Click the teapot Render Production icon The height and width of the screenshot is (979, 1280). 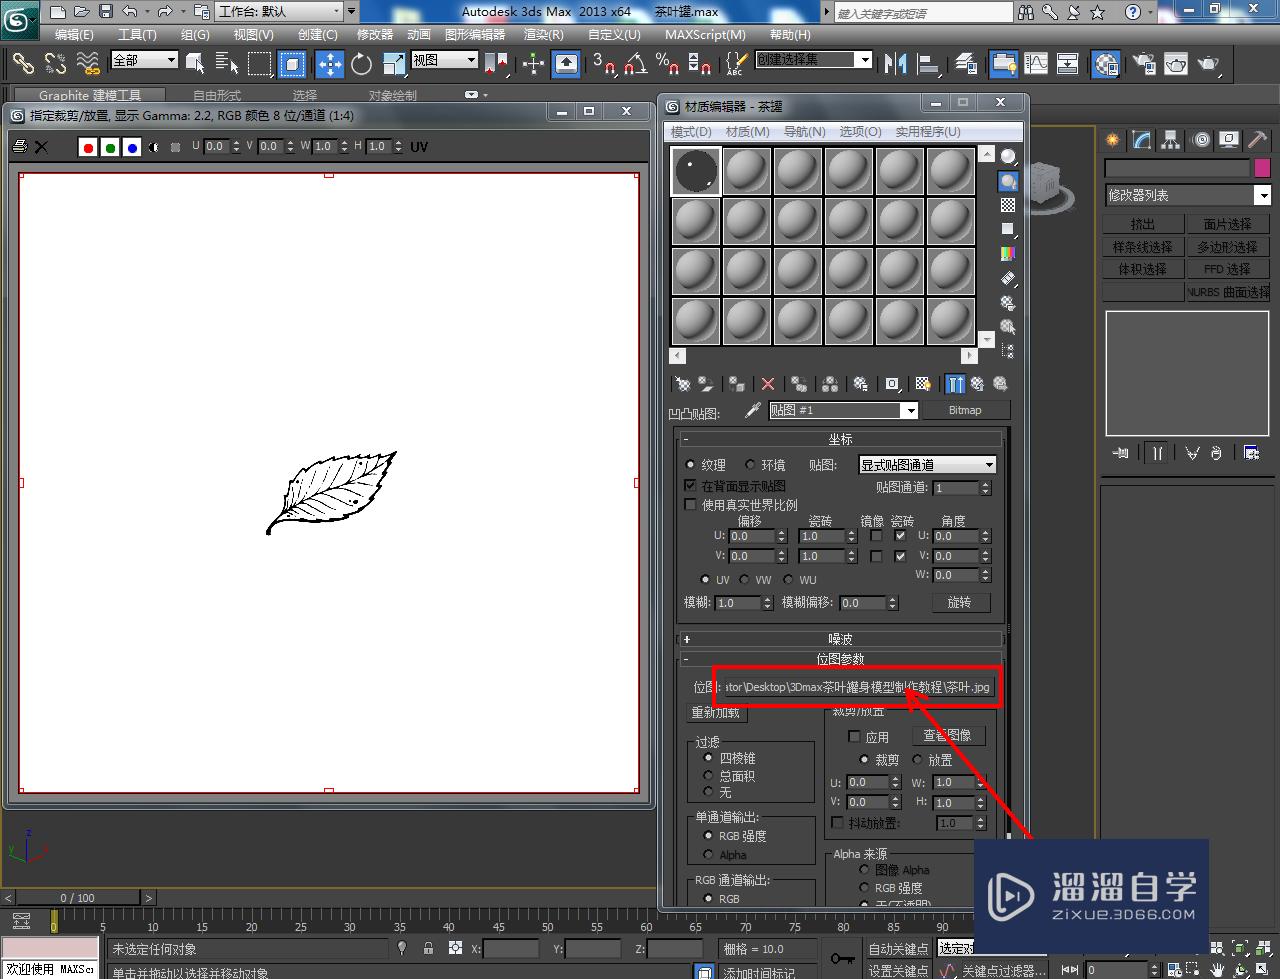pyautogui.click(x=1209, y=64)
